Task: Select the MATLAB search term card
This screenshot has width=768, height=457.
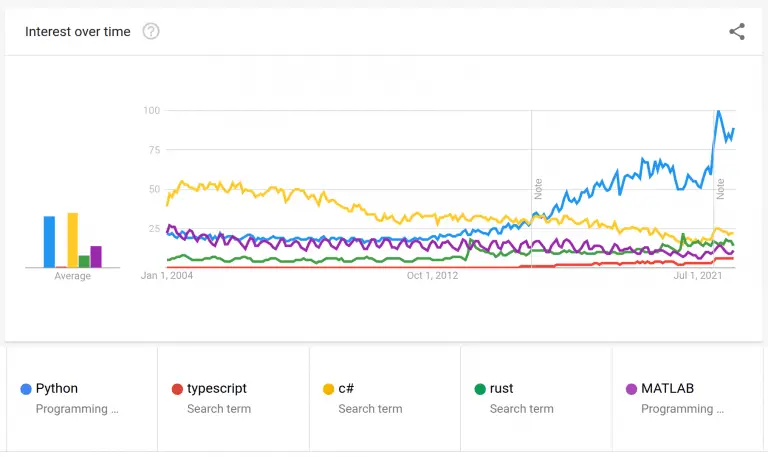Action: [687, 398]
